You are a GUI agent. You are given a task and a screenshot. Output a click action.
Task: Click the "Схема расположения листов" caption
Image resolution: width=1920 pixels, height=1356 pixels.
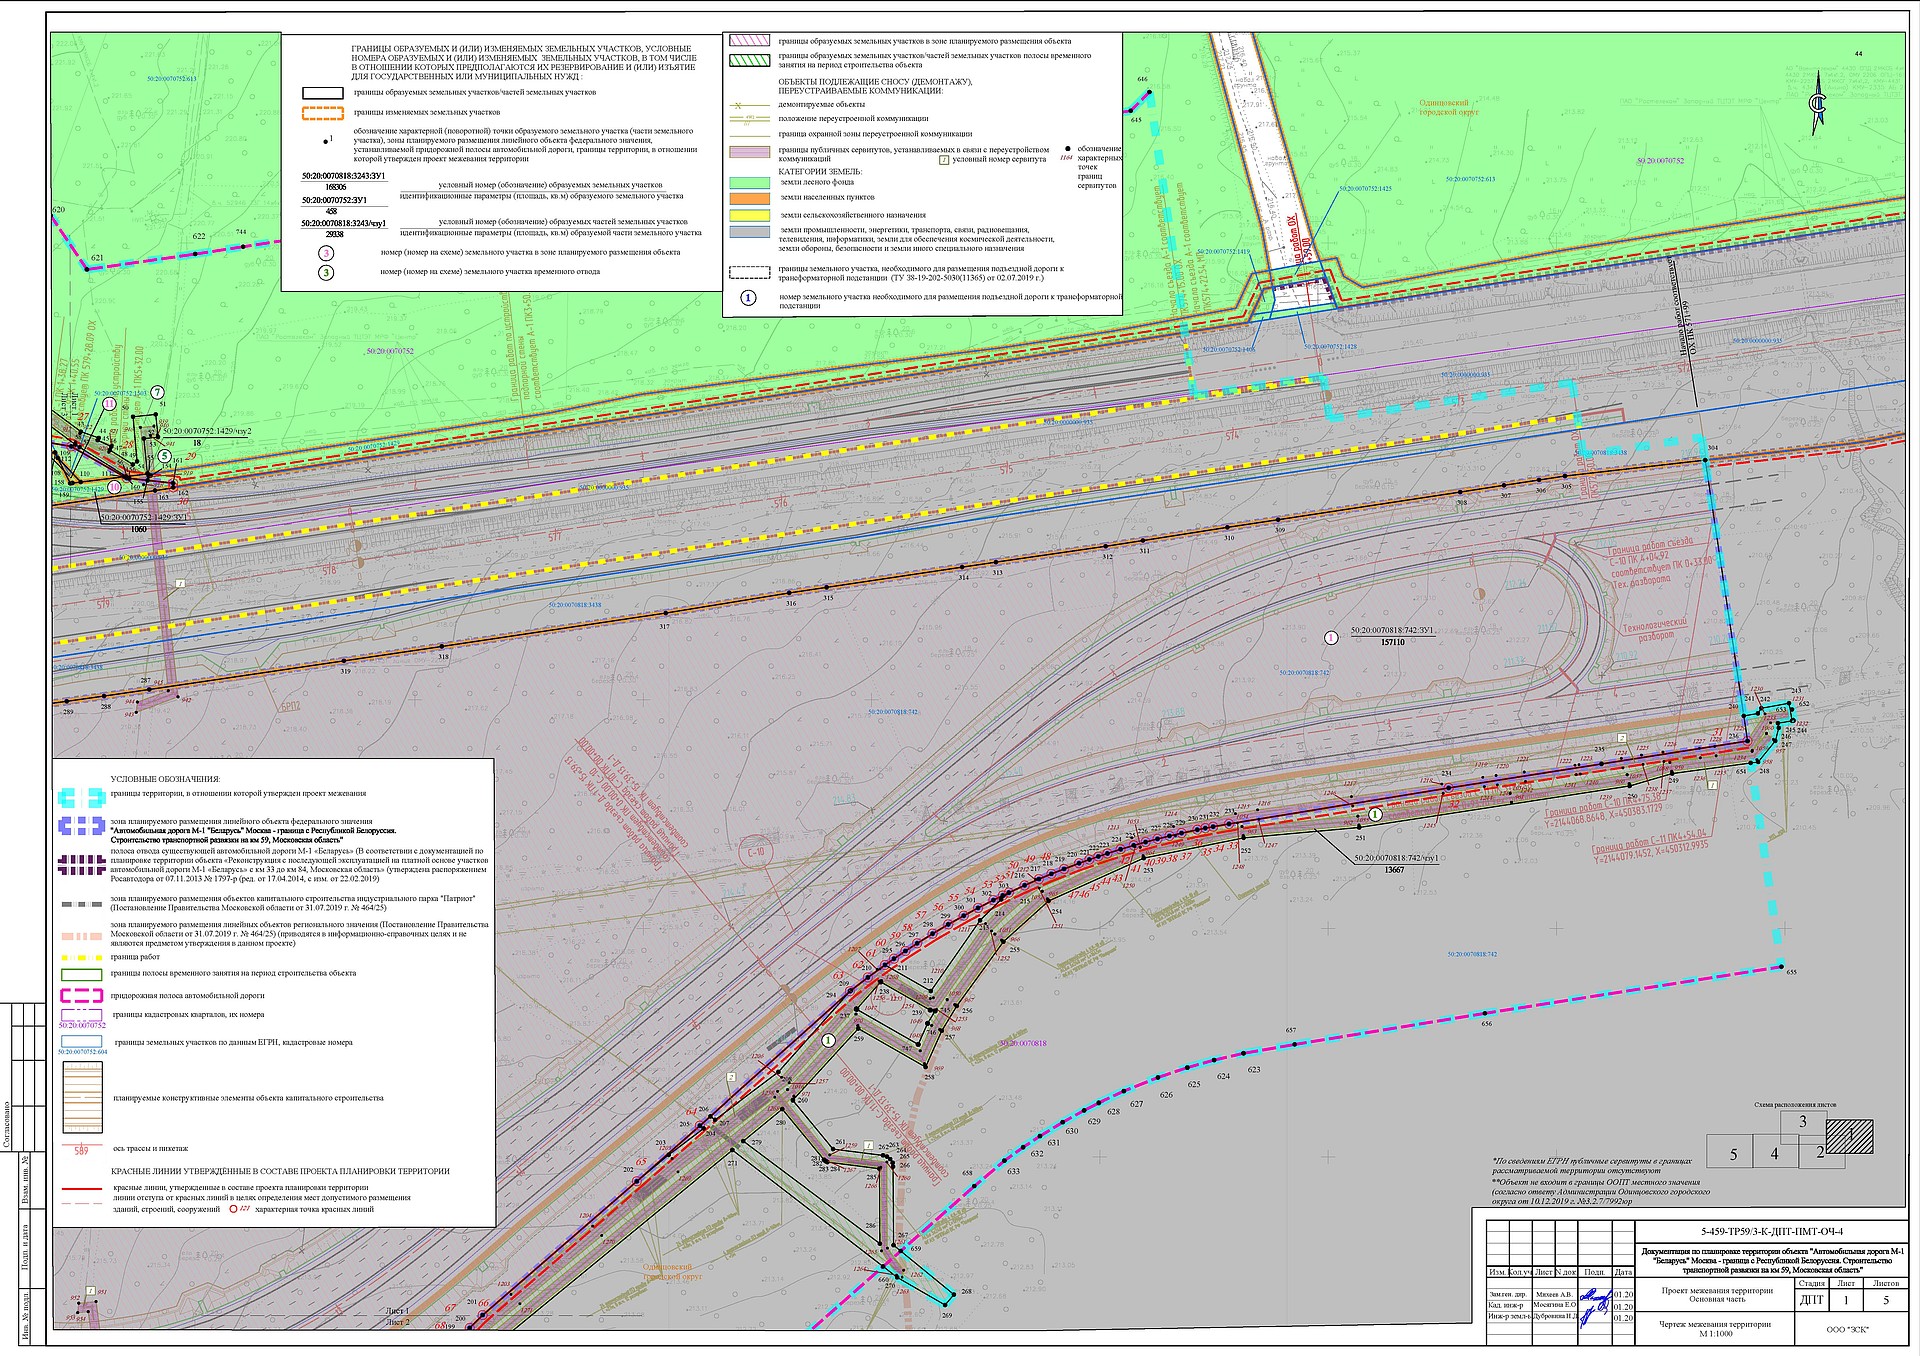click(1795, 1105)
